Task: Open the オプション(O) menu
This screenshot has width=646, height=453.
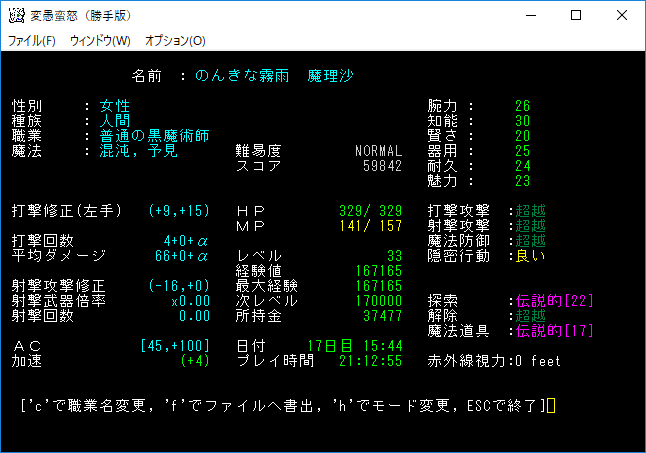Action: coord(175,41)
